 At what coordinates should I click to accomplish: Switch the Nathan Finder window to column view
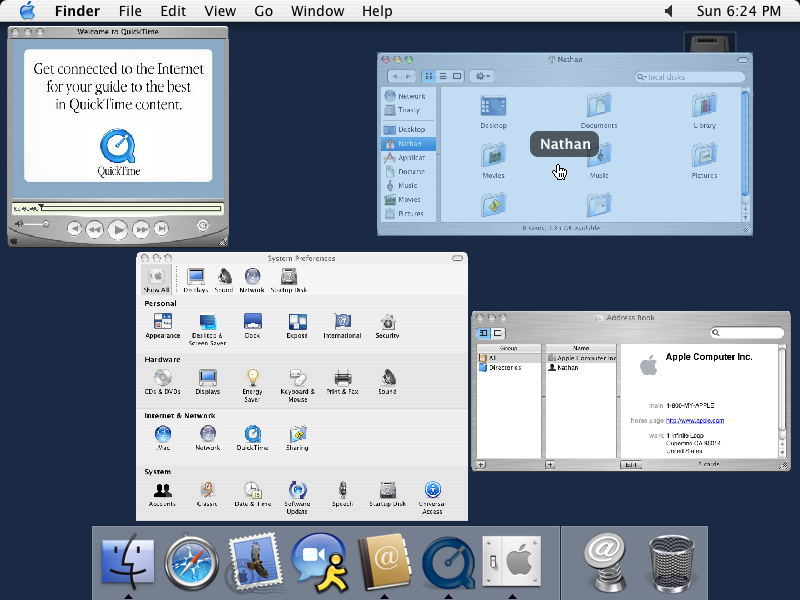click(457, 76)
